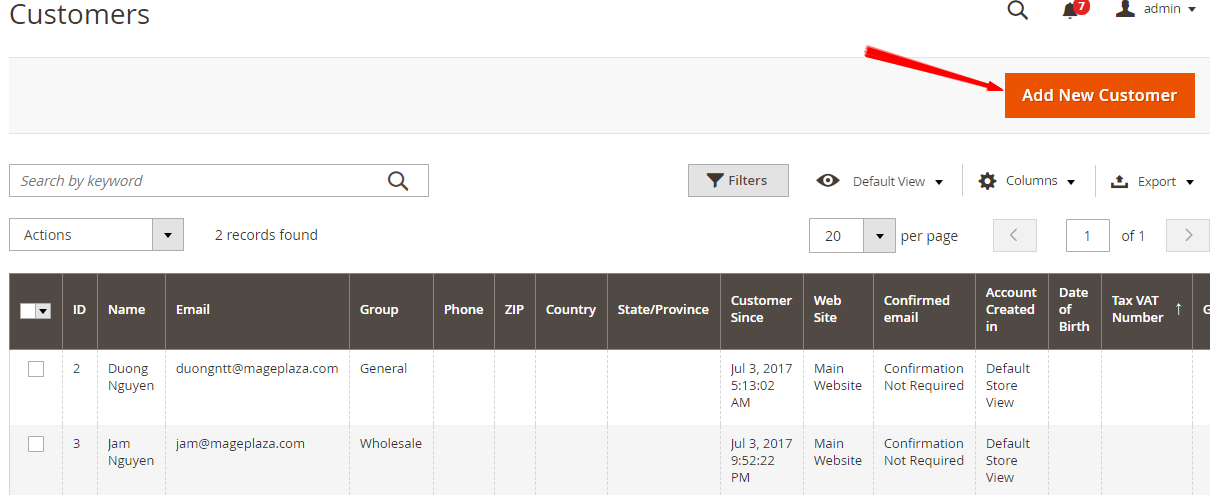Click Add New Customer button
Viewport: 1217px width, 495px height.
click(x=1099, y=95)
